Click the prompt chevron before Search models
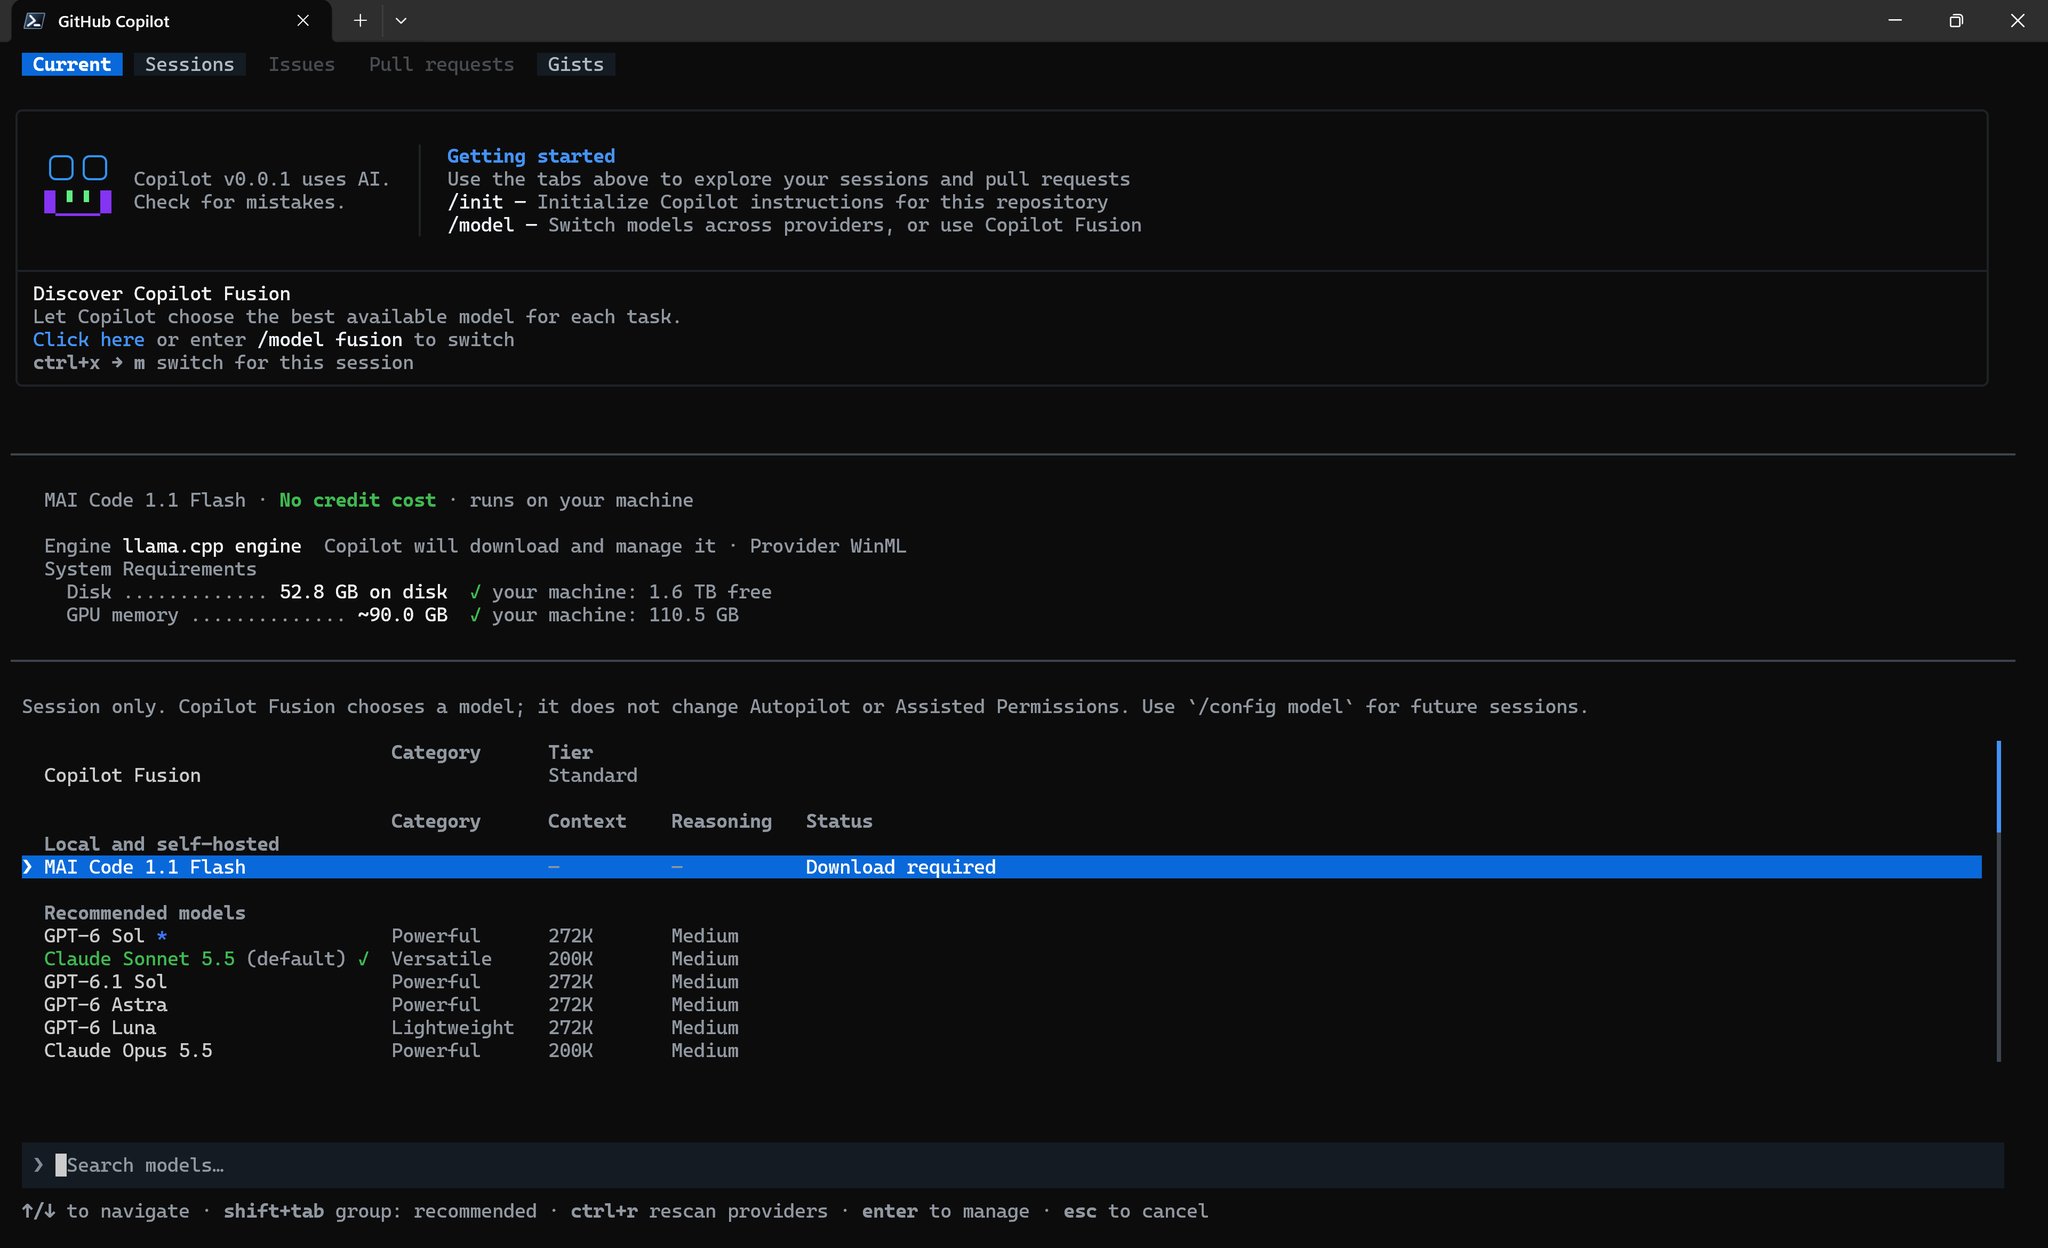 coord(38,1165)
